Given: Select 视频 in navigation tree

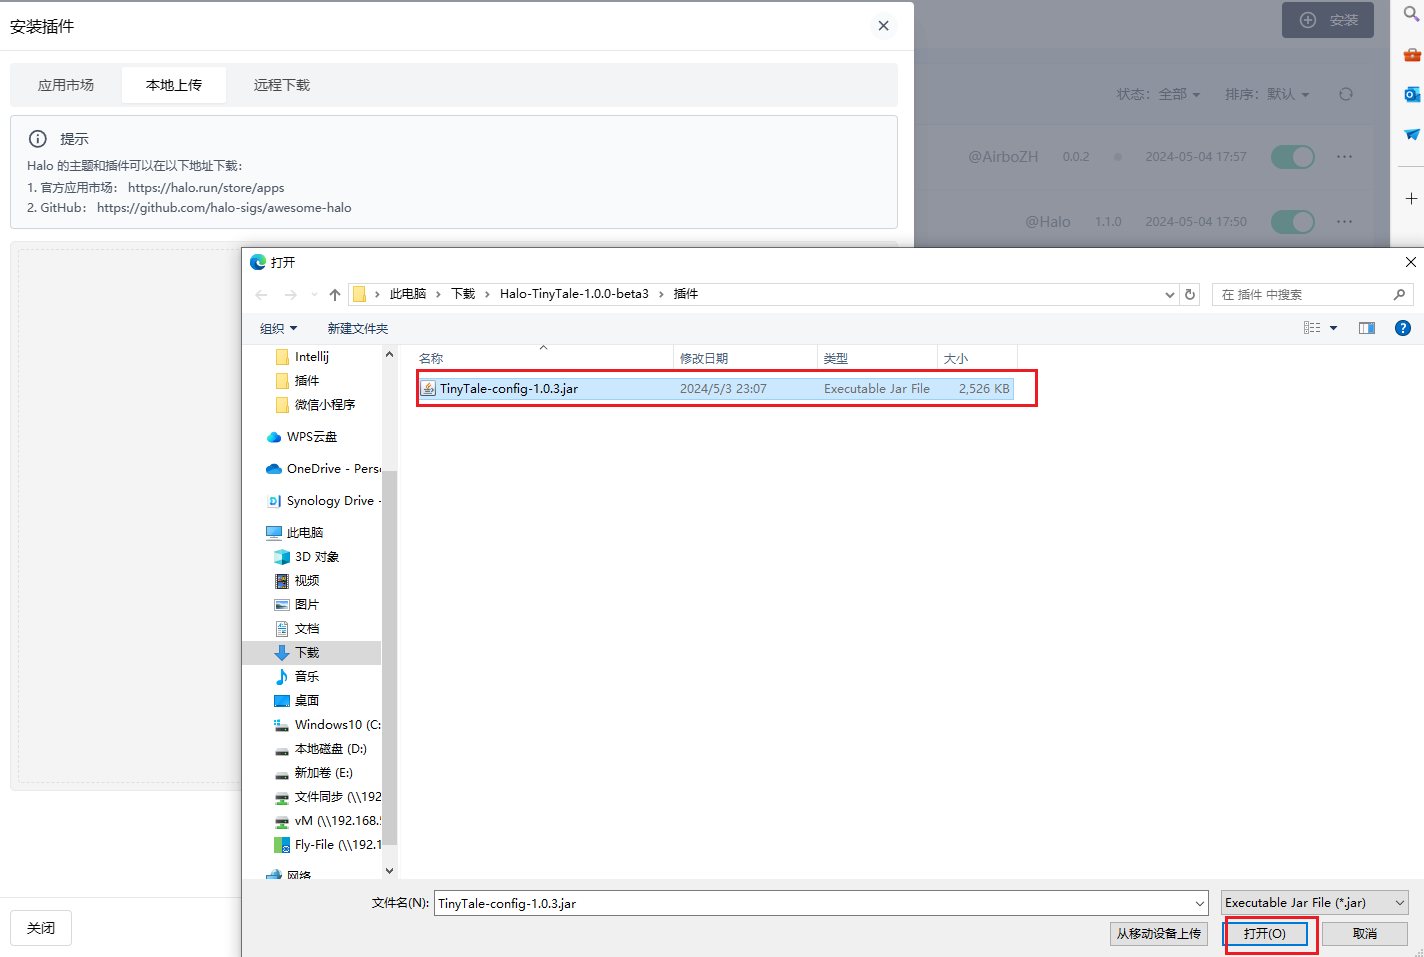Looking at the screenshot, I should tap(307, 581).
